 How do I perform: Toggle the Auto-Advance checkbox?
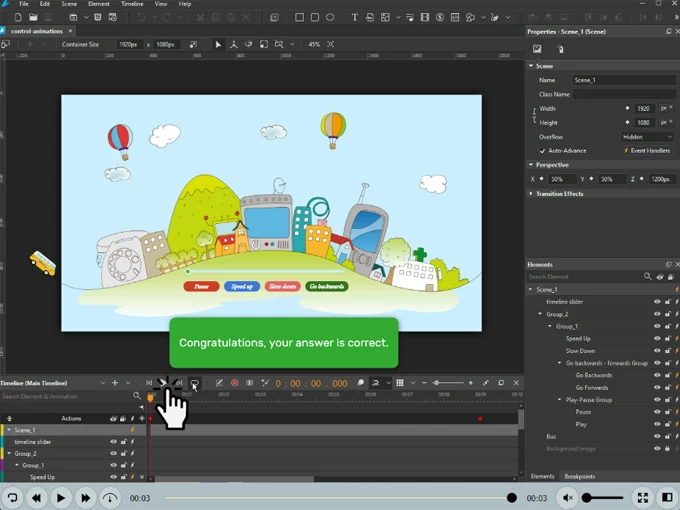(543, 151)
